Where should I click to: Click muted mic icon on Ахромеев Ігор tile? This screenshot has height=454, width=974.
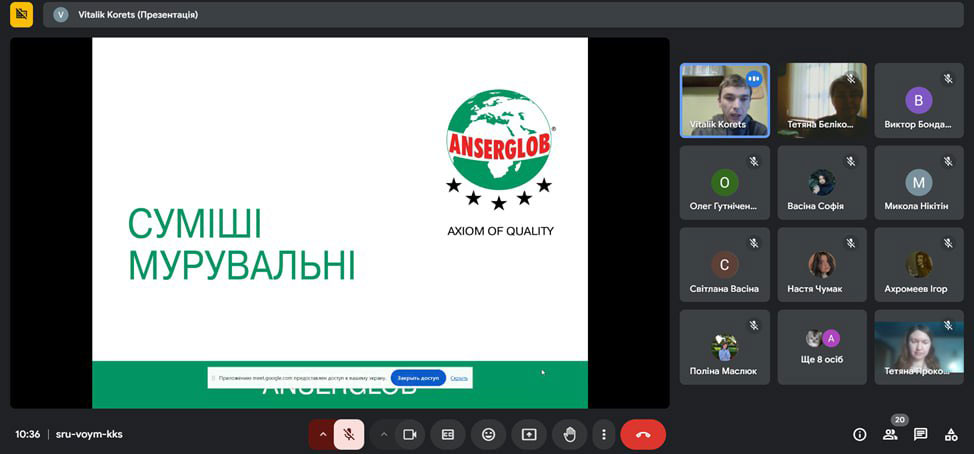coord(949,243)
